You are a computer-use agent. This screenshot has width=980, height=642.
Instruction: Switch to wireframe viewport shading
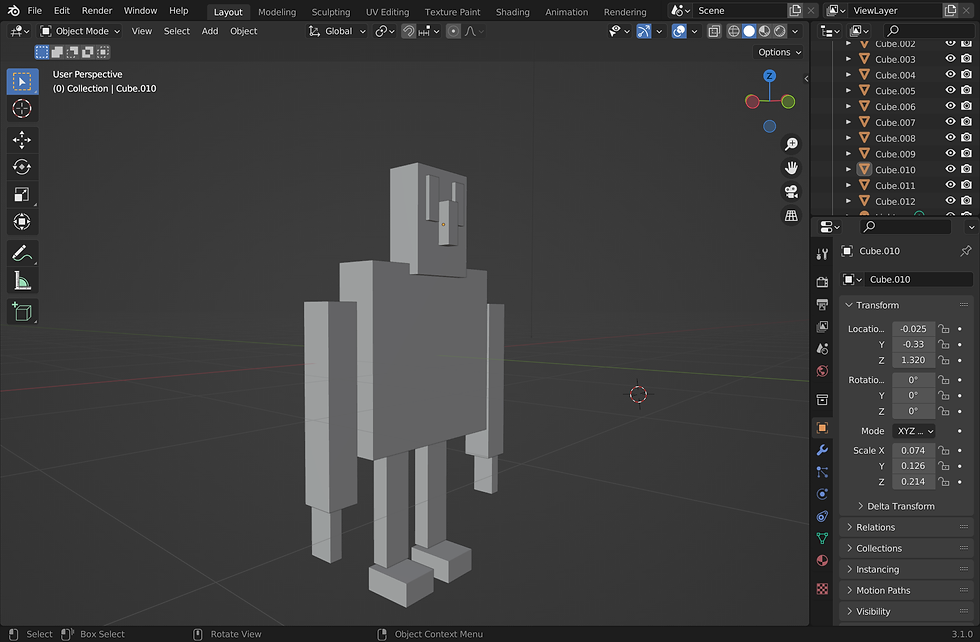click(734, 31)
